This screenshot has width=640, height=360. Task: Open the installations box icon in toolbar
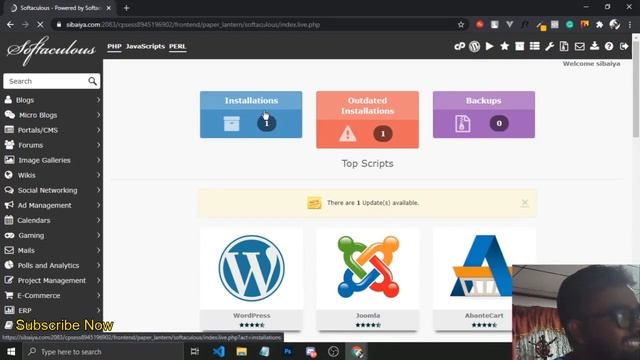(520, 47)
